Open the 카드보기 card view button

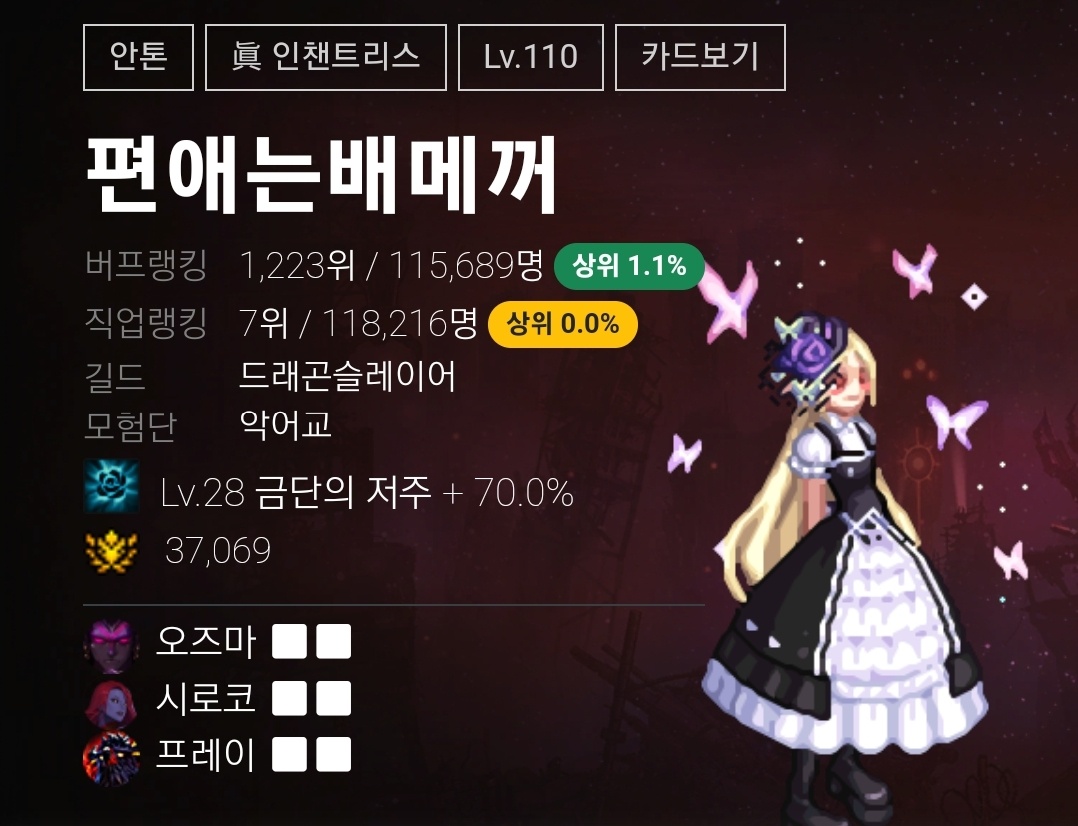click(x=700, y=57)
